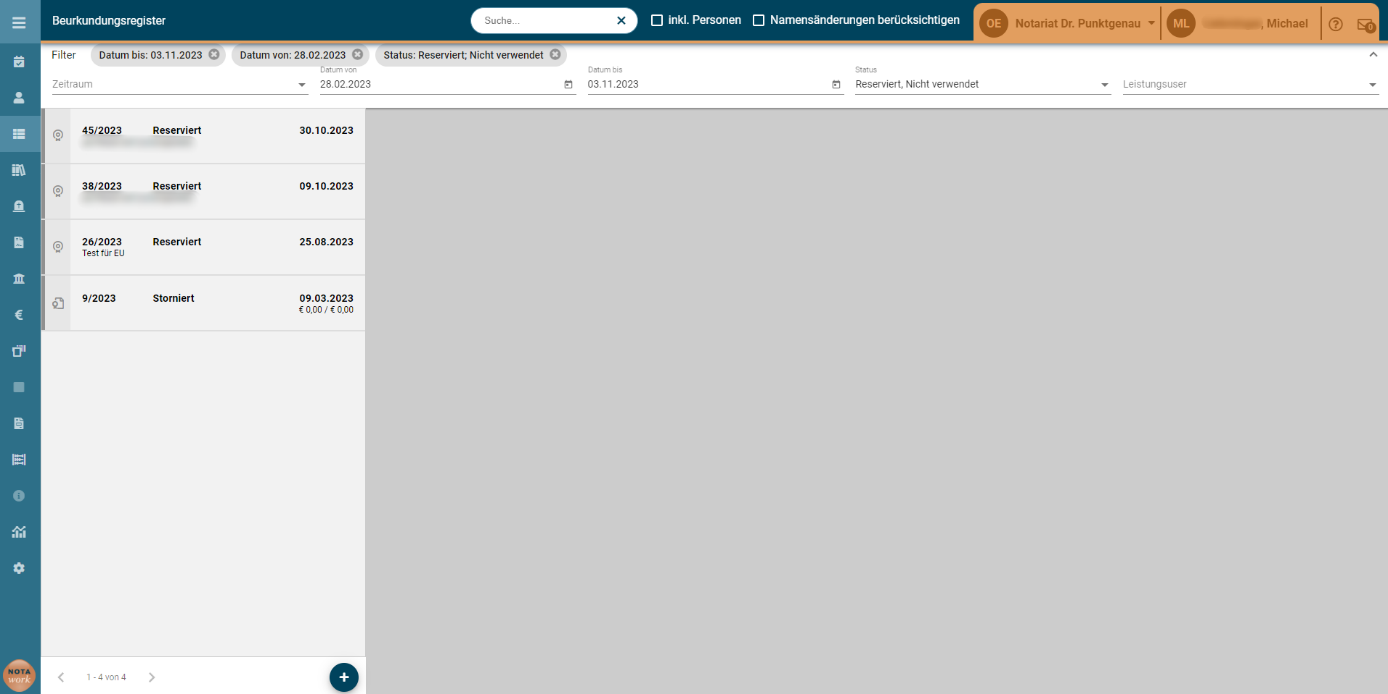This screenshot has width=1388, height=694.
Task: Open the statistics chart sidebar icon
Action: coord(19,531)
